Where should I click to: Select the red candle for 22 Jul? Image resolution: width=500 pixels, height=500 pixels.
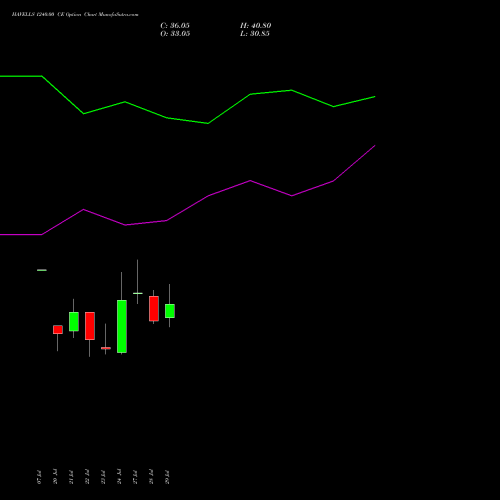90,326
